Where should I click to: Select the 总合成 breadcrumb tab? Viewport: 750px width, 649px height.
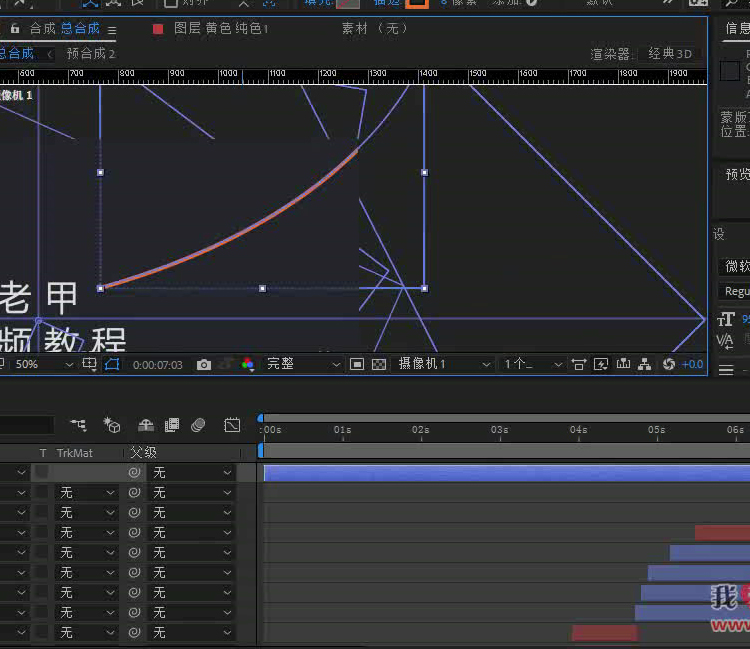17,54
